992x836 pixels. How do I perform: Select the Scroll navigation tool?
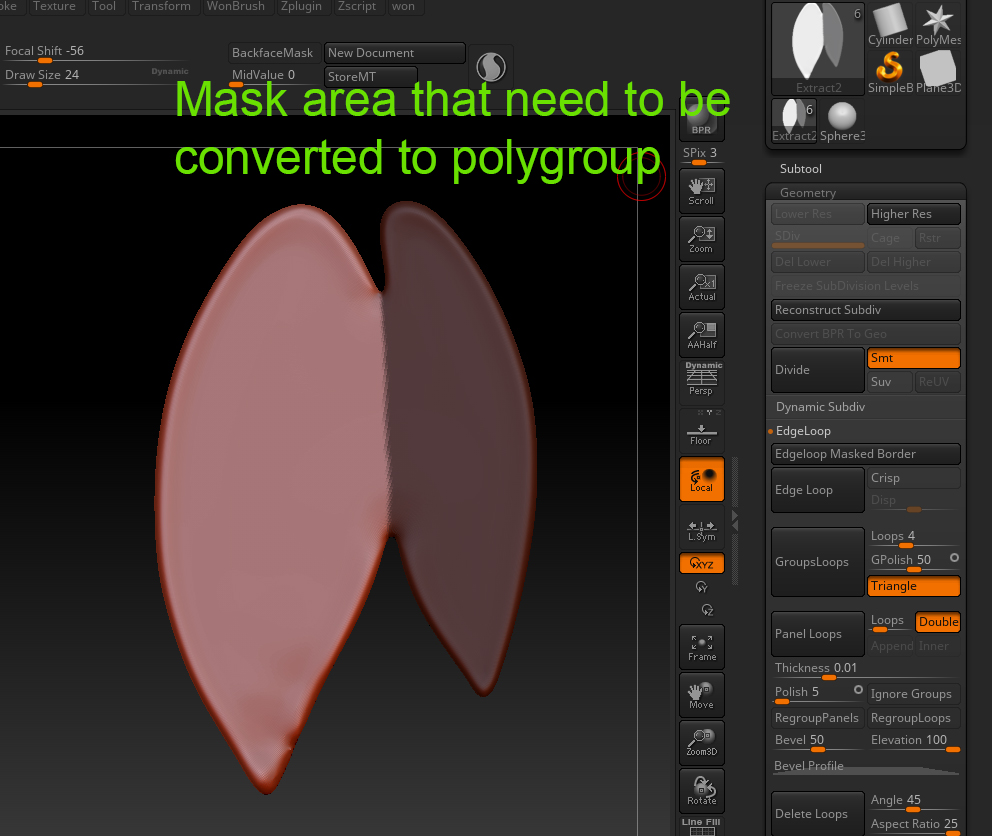(x=701, y=190)
